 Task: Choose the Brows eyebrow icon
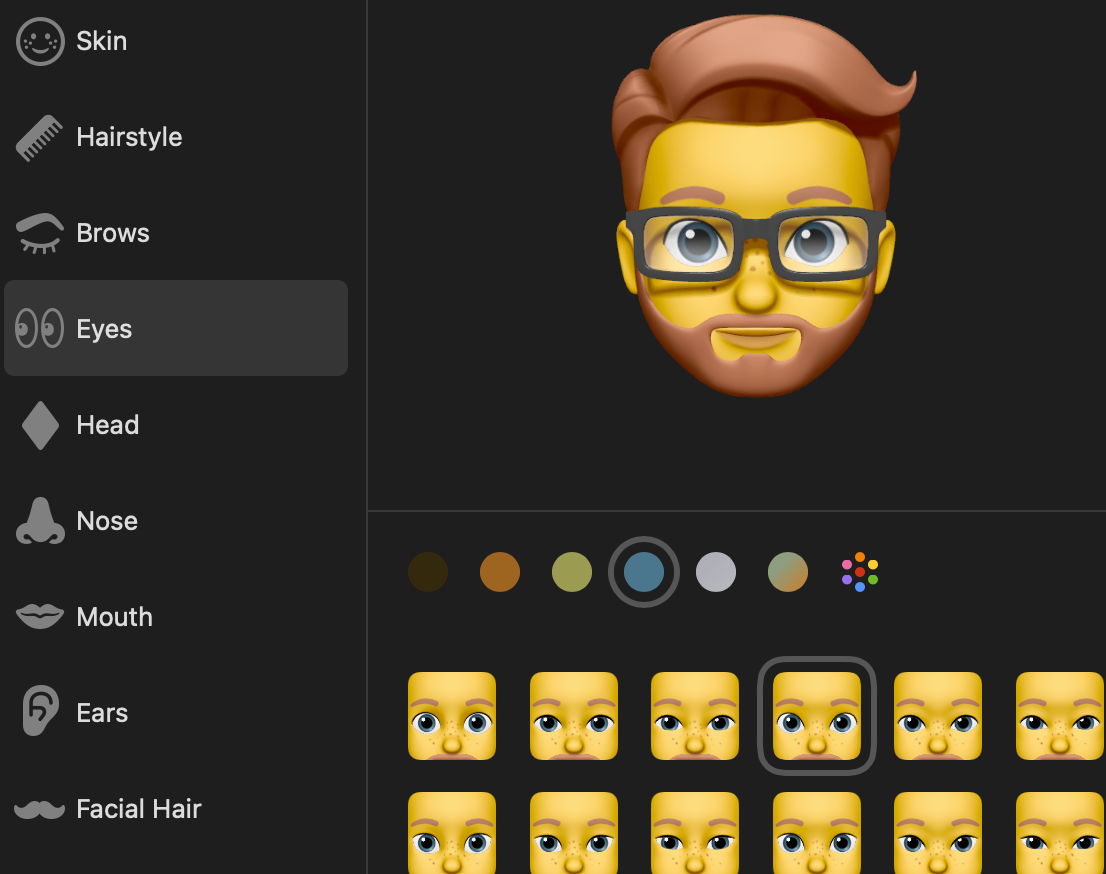point(40,233)
